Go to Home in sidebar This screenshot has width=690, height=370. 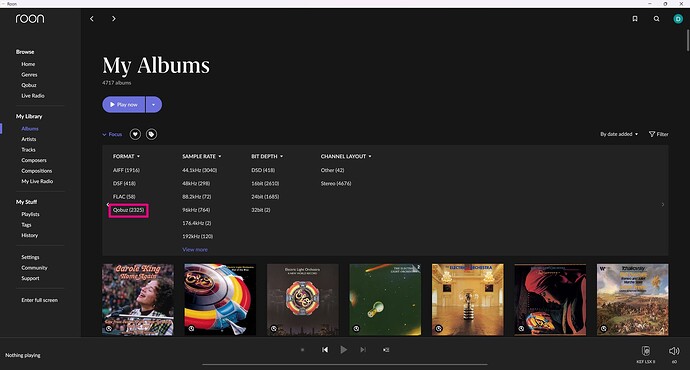pos(28,64)
